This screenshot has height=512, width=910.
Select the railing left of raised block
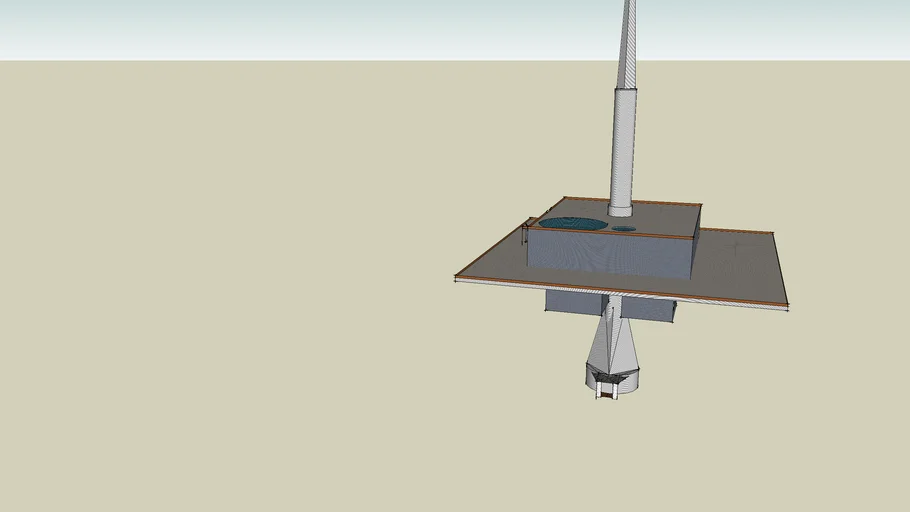point(525,232)
